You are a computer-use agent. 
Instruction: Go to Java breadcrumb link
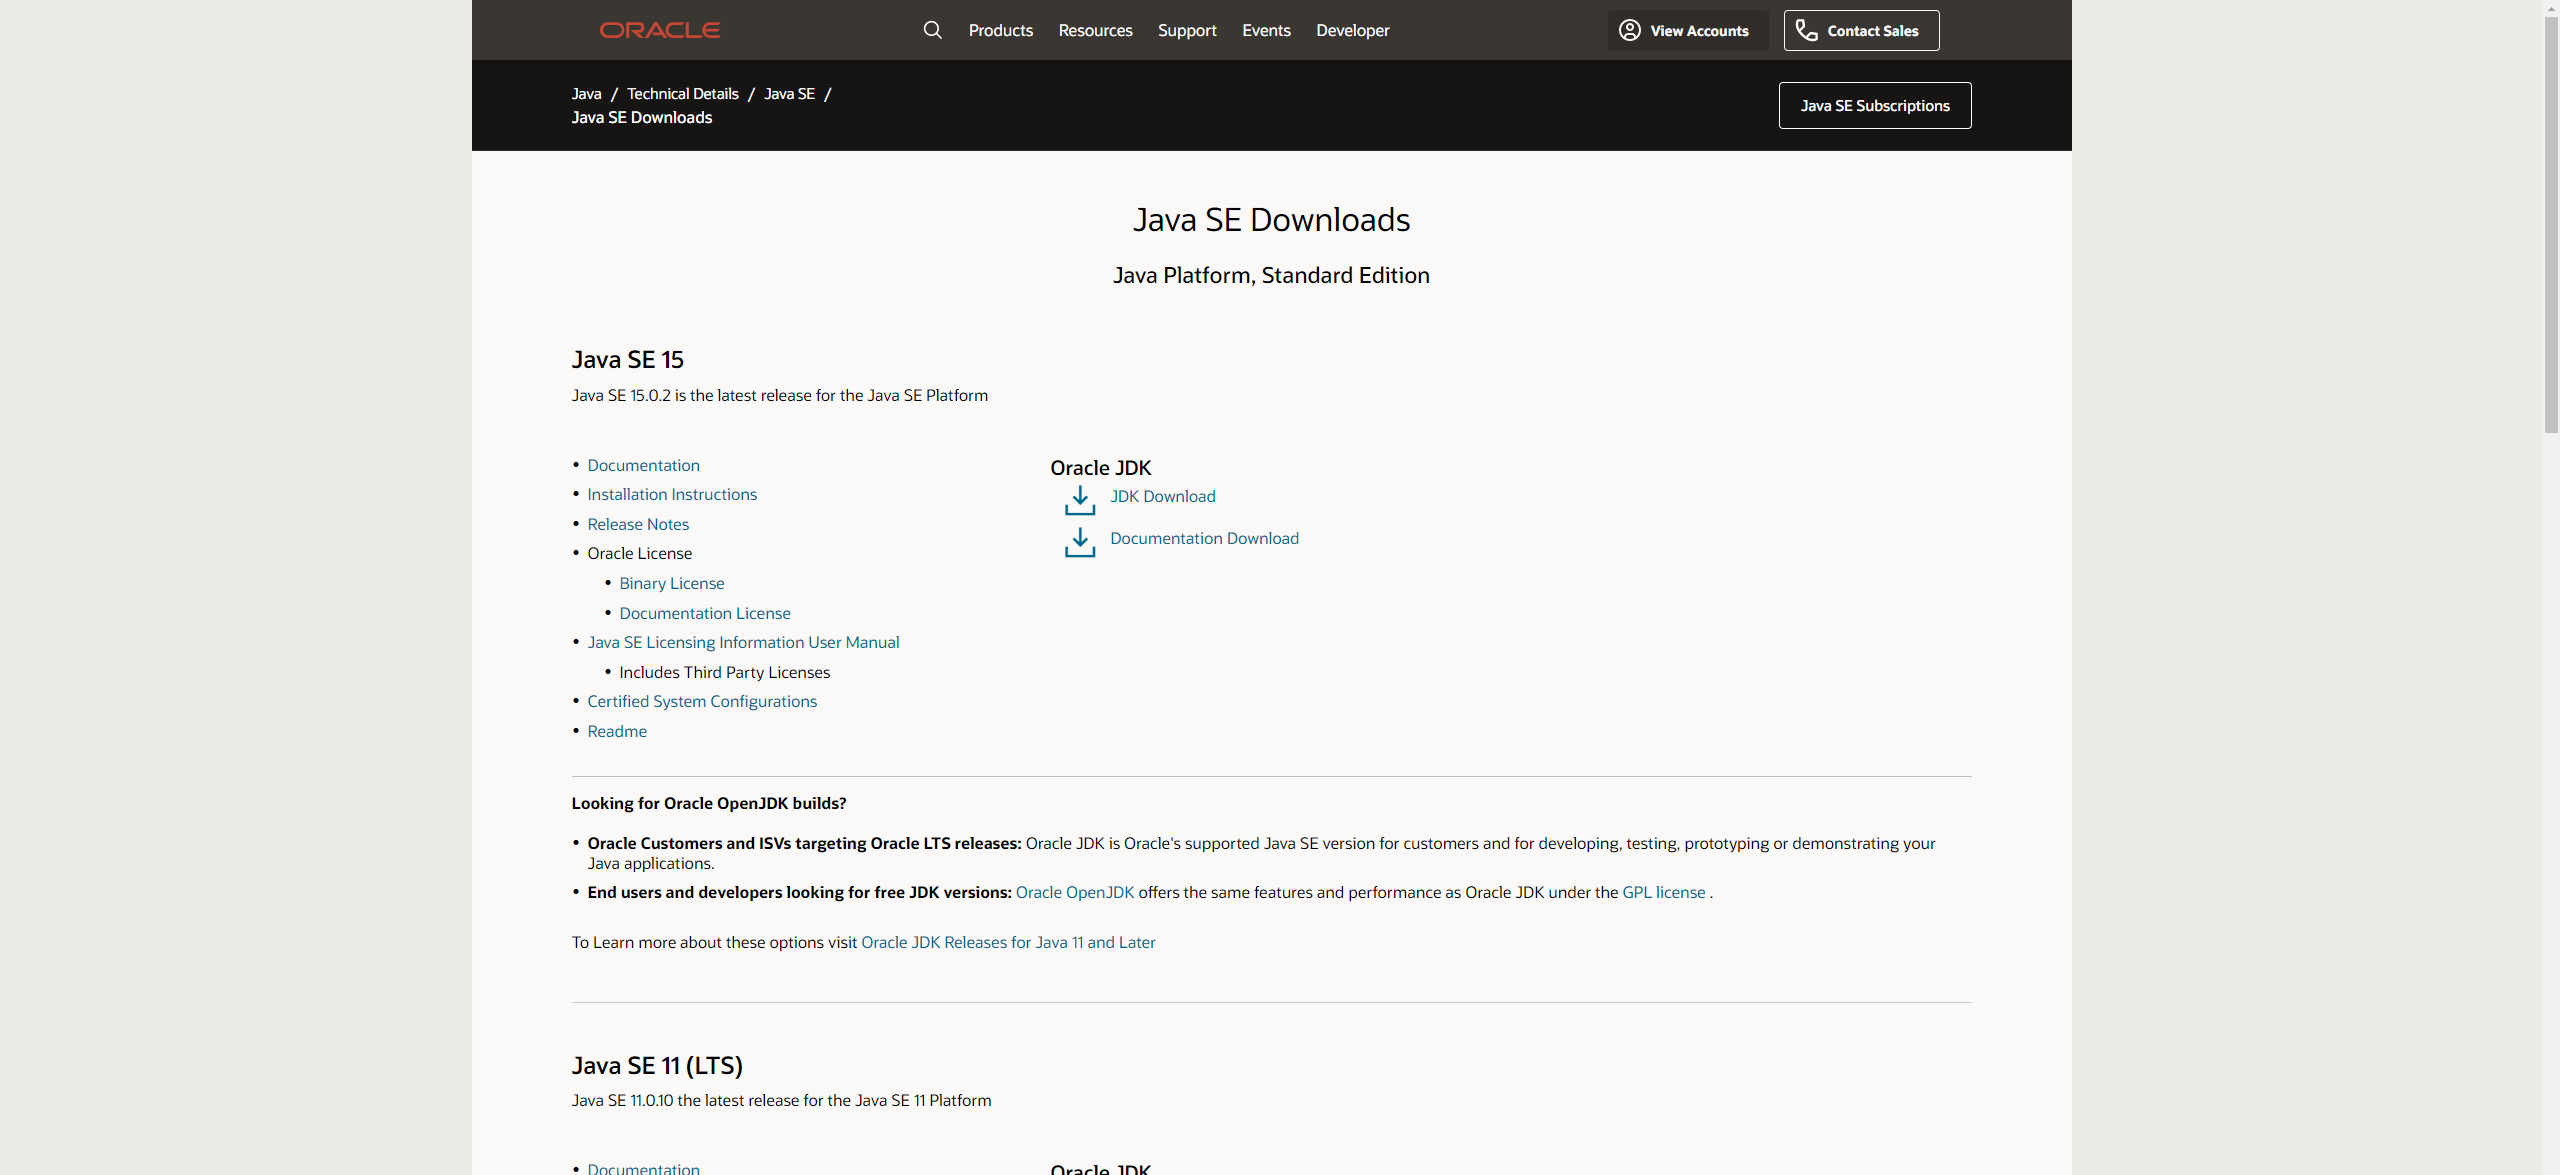(586, 93)
